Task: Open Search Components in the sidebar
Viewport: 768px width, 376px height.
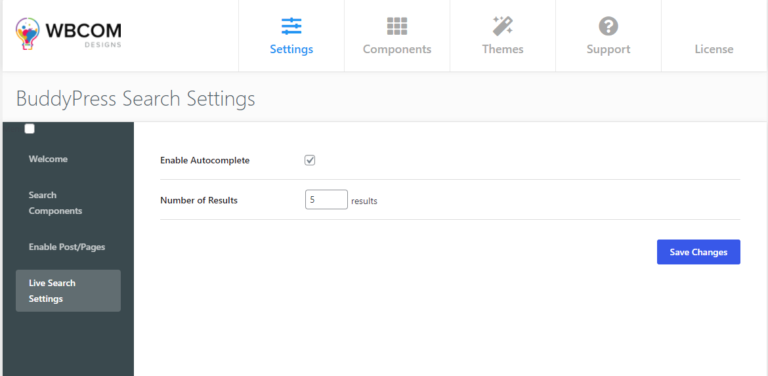Action: [x=55, y=203]
